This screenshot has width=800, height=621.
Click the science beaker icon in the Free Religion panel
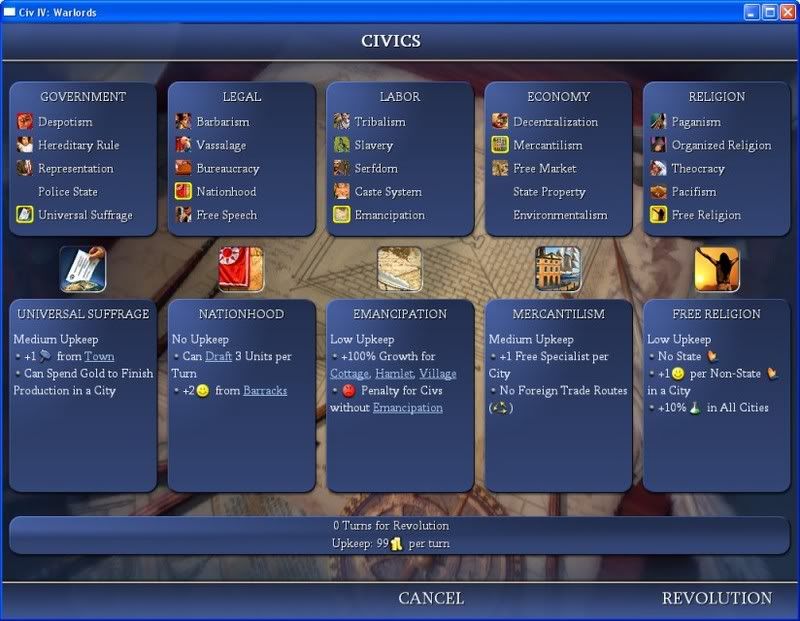click(x=694, y=408)
